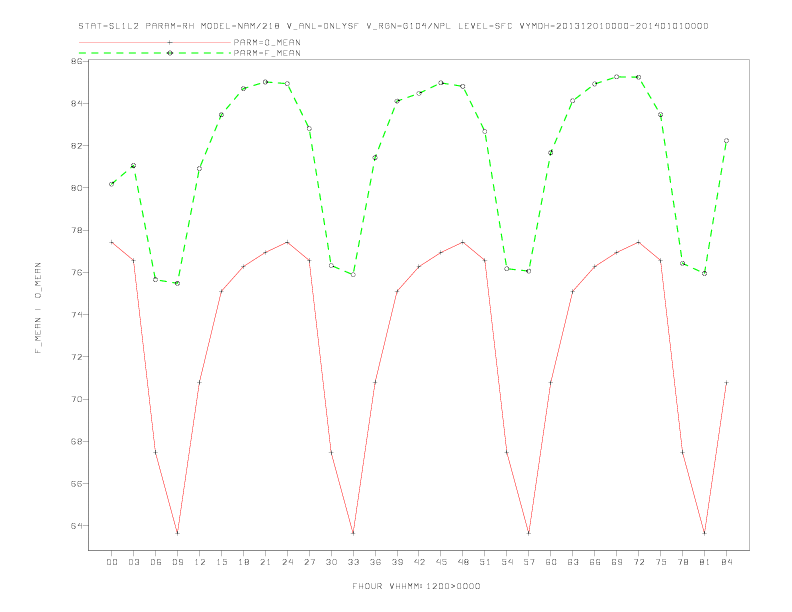Click the x-axis forecast hour label 24
This screenshot has height=612, width=792.
tap(287, 562)
